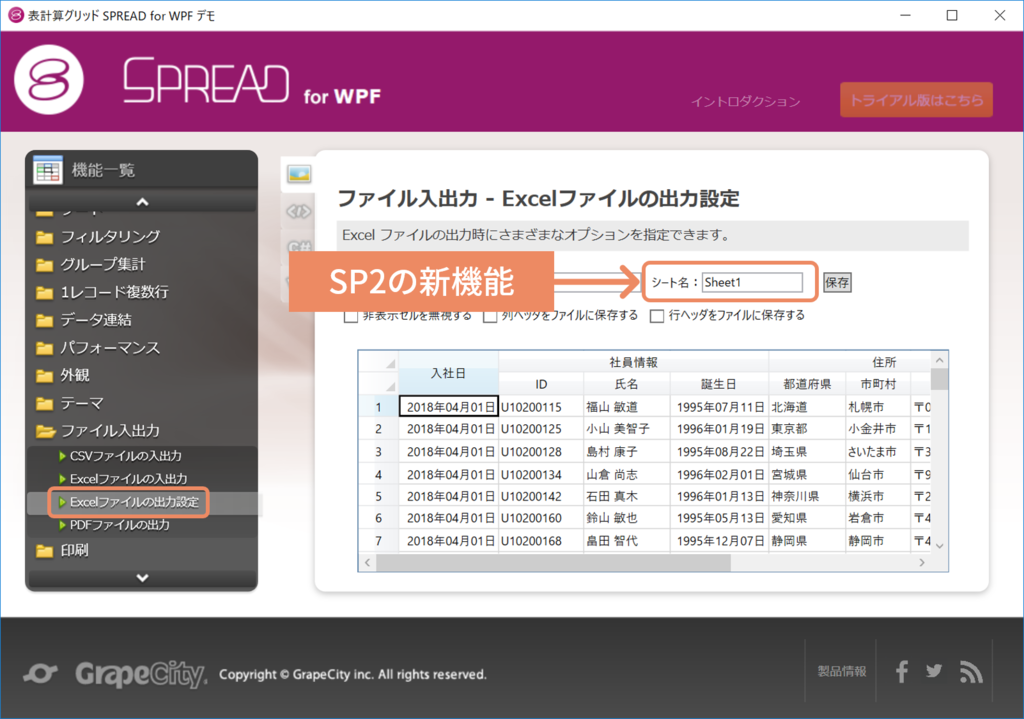Select PDFファイルの出力 item
1024x719 pixels.
(x=119, y=525)
